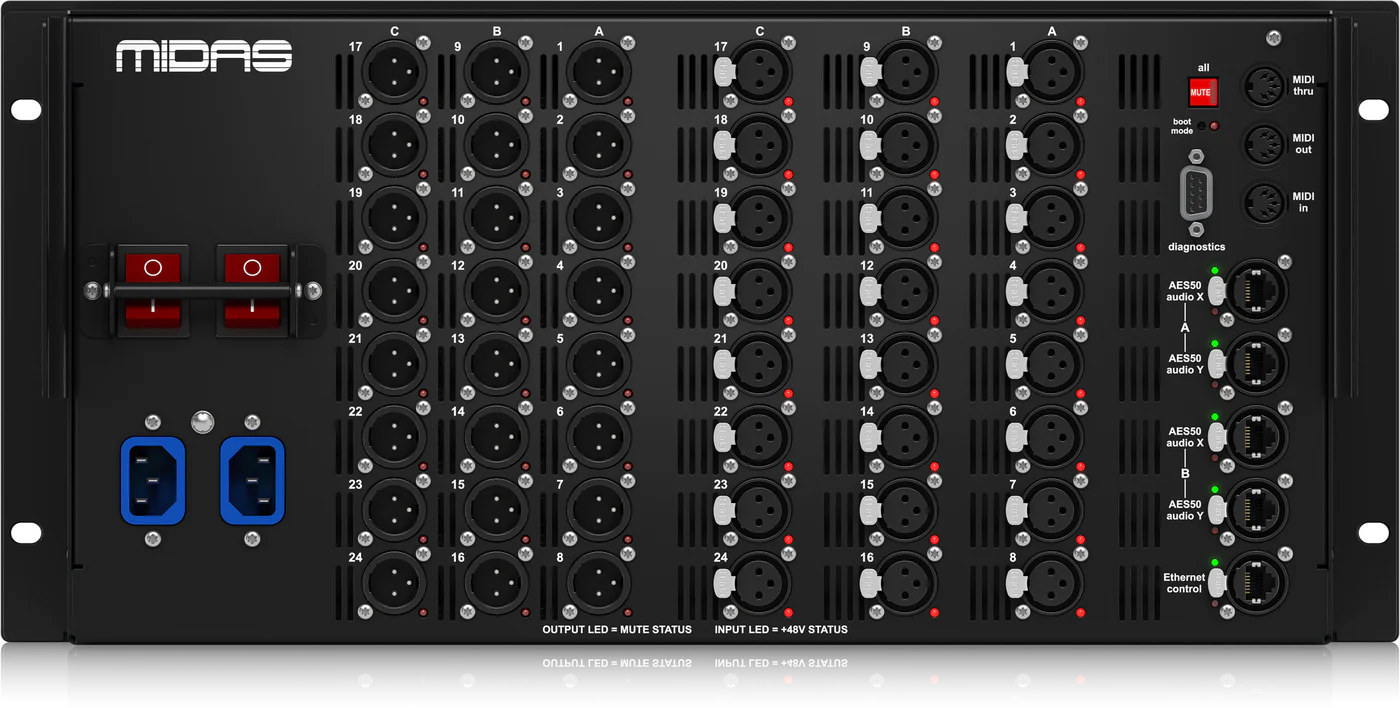This screenshot has height=708, width=1400.
Task: Click the MIDI thru port
Action: (1262, 86)
